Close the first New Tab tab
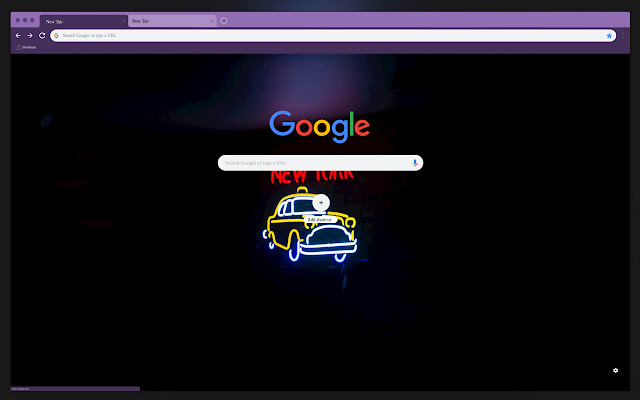 (x=124, y=21)
